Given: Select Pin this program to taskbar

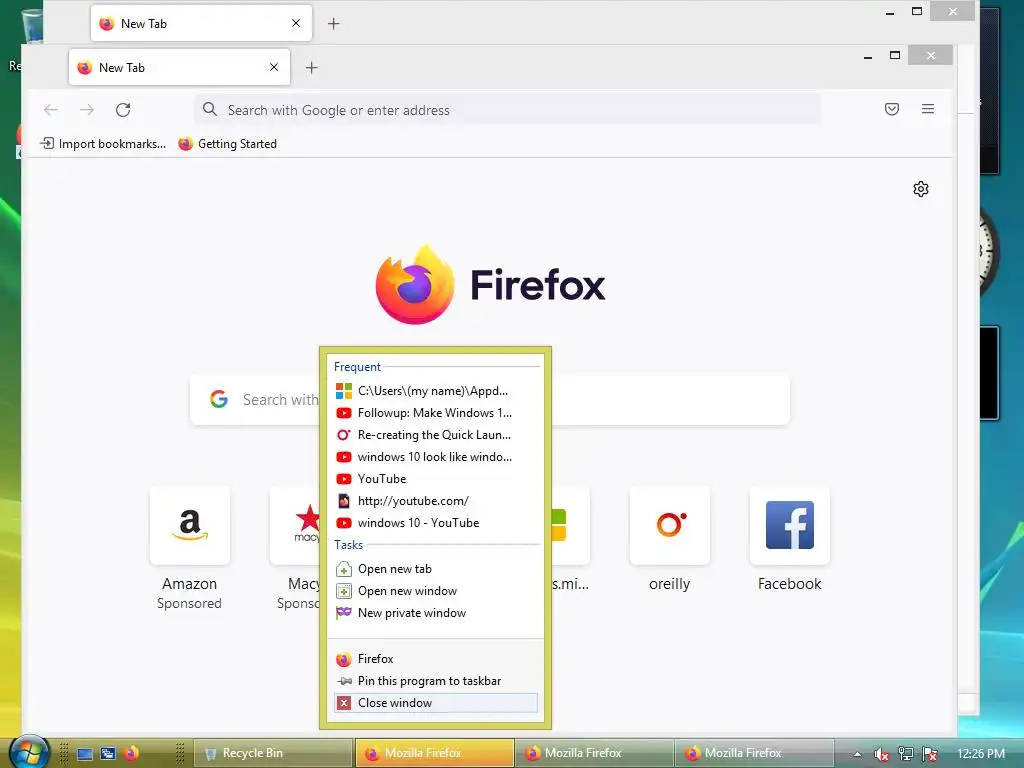Looking at the screenshot, I should click(x=436, y=680).
